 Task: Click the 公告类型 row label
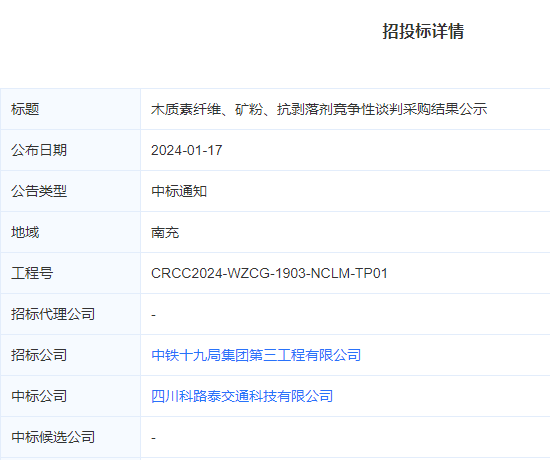coord(39,191)
